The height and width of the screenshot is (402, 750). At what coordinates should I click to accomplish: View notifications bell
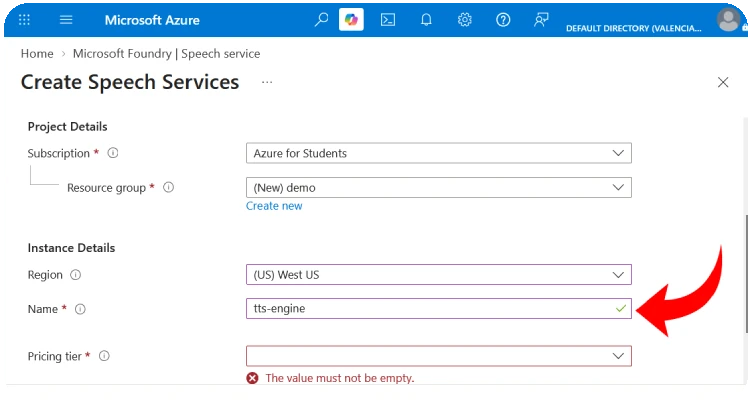426,20
